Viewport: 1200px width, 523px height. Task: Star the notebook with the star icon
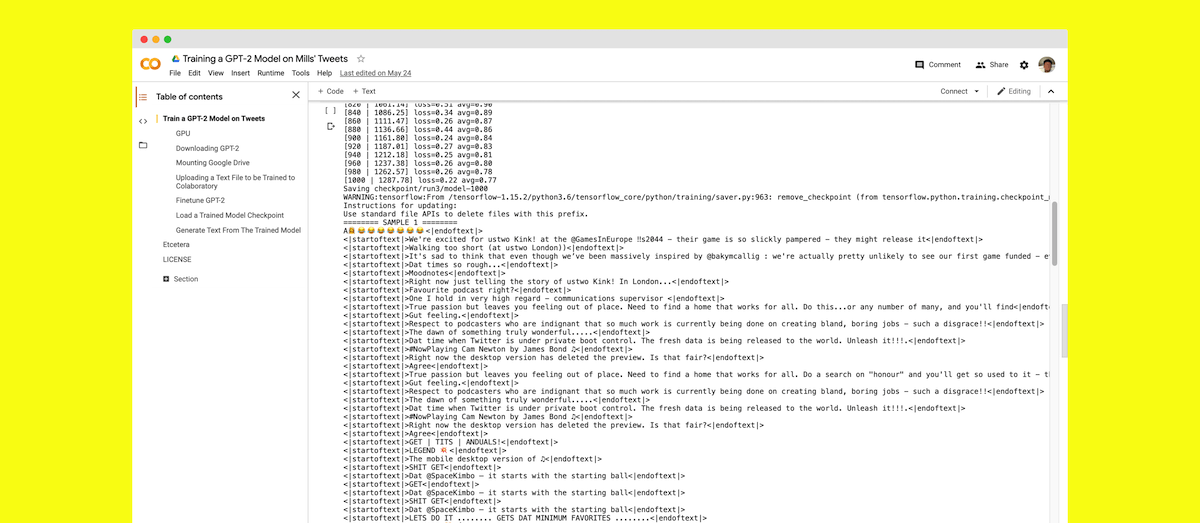click(x=361, y=59)
